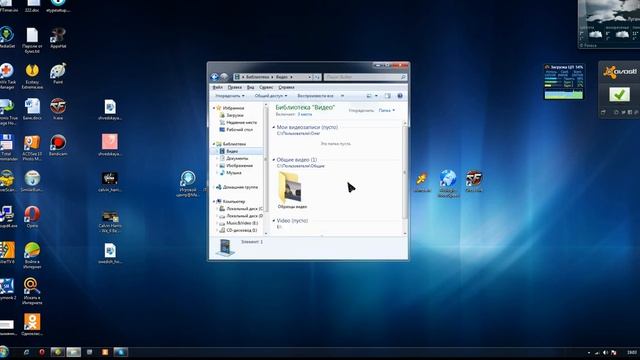The width and height of the screenshot is (640, 360).
Task: Collapse the Библиотеки group arrow
Action: coord(214,144)
